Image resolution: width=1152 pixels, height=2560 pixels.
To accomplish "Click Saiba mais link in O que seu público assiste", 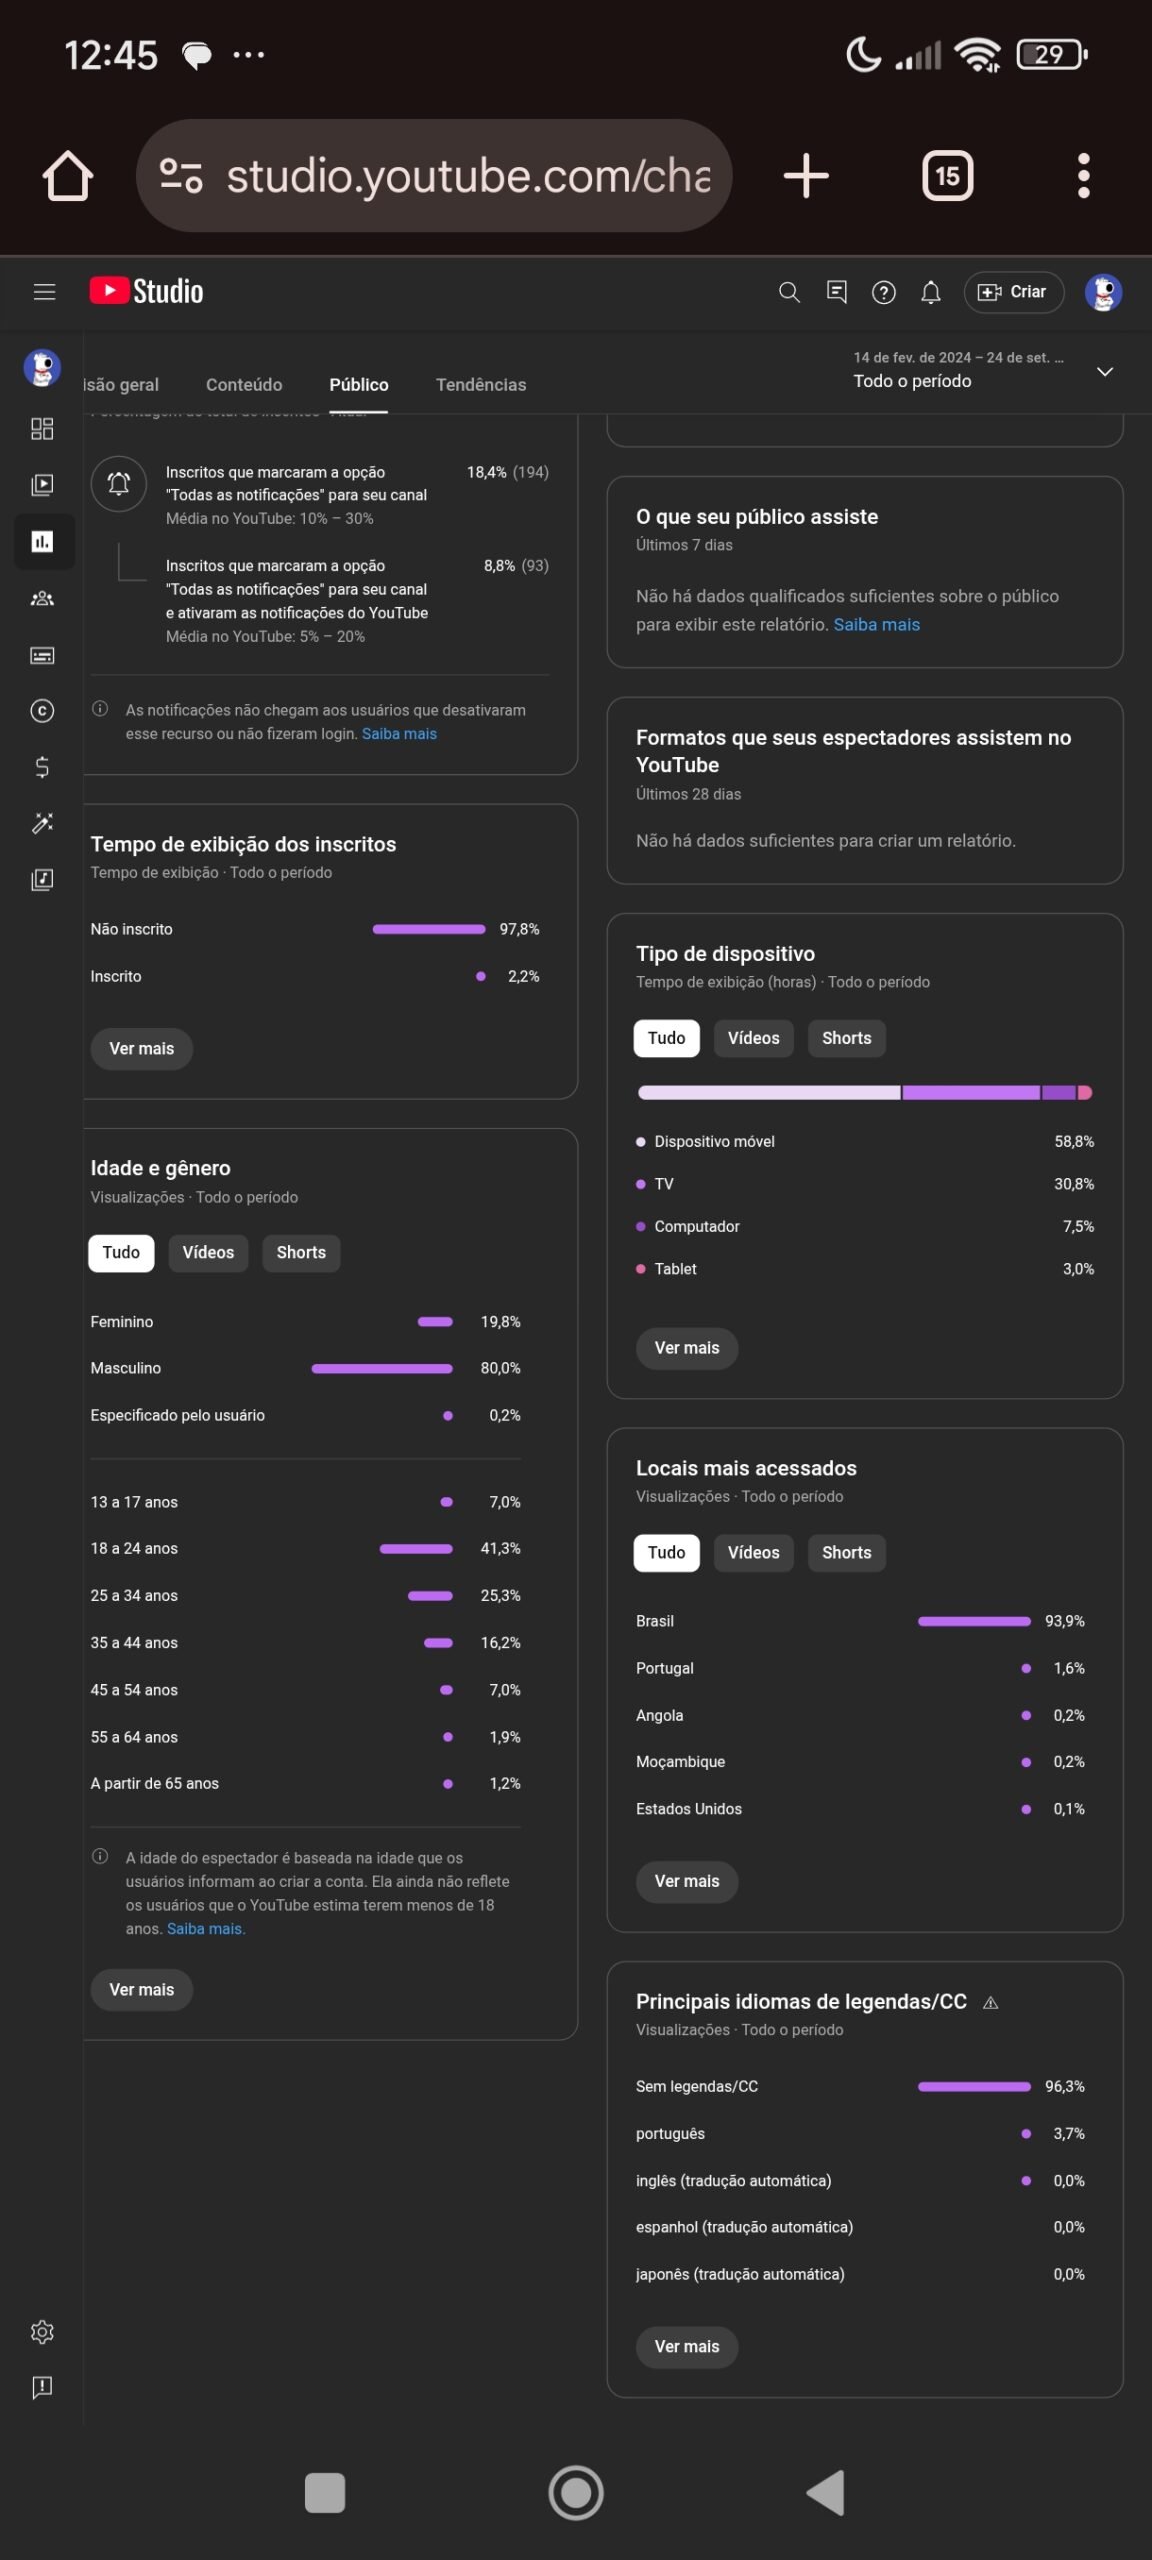I will [876, 624].
